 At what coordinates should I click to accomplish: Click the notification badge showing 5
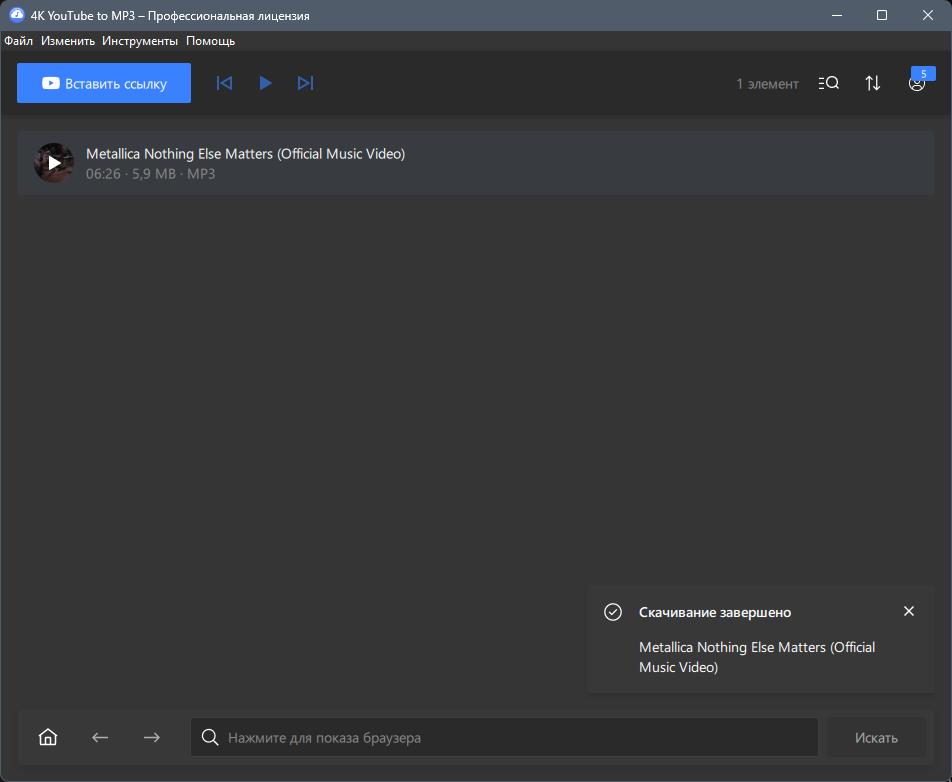tap(923, 74)
